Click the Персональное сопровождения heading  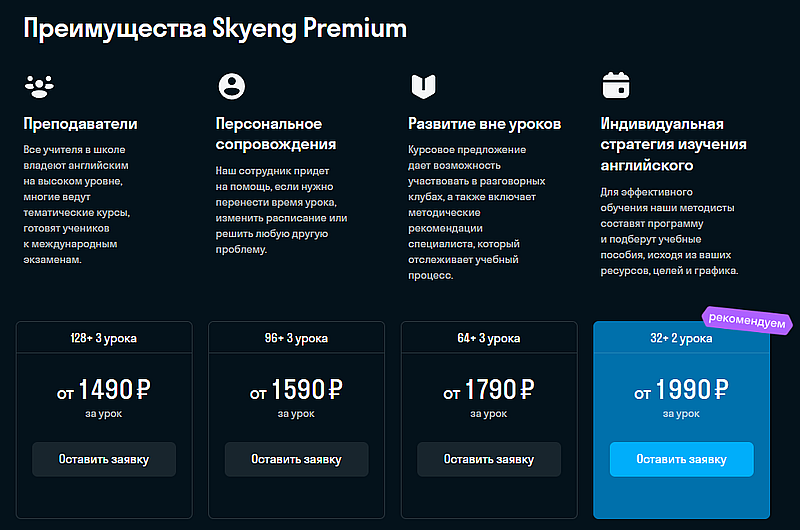click(276, 134)
